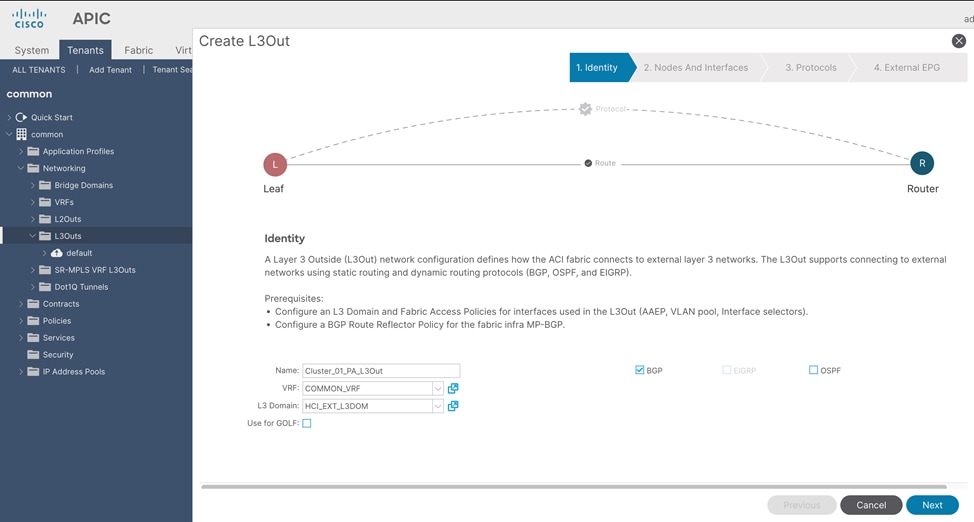974x522 pixels.
Task: Click the Leaf node circle
Action: pos(275,165)
